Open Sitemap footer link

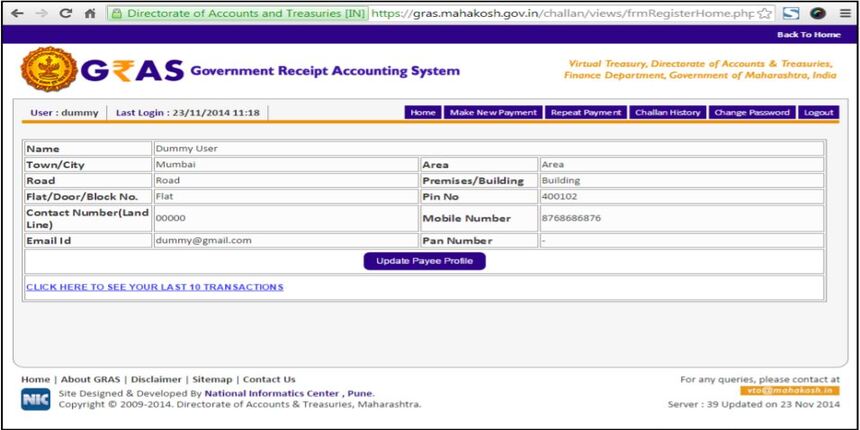pos(212,379)
